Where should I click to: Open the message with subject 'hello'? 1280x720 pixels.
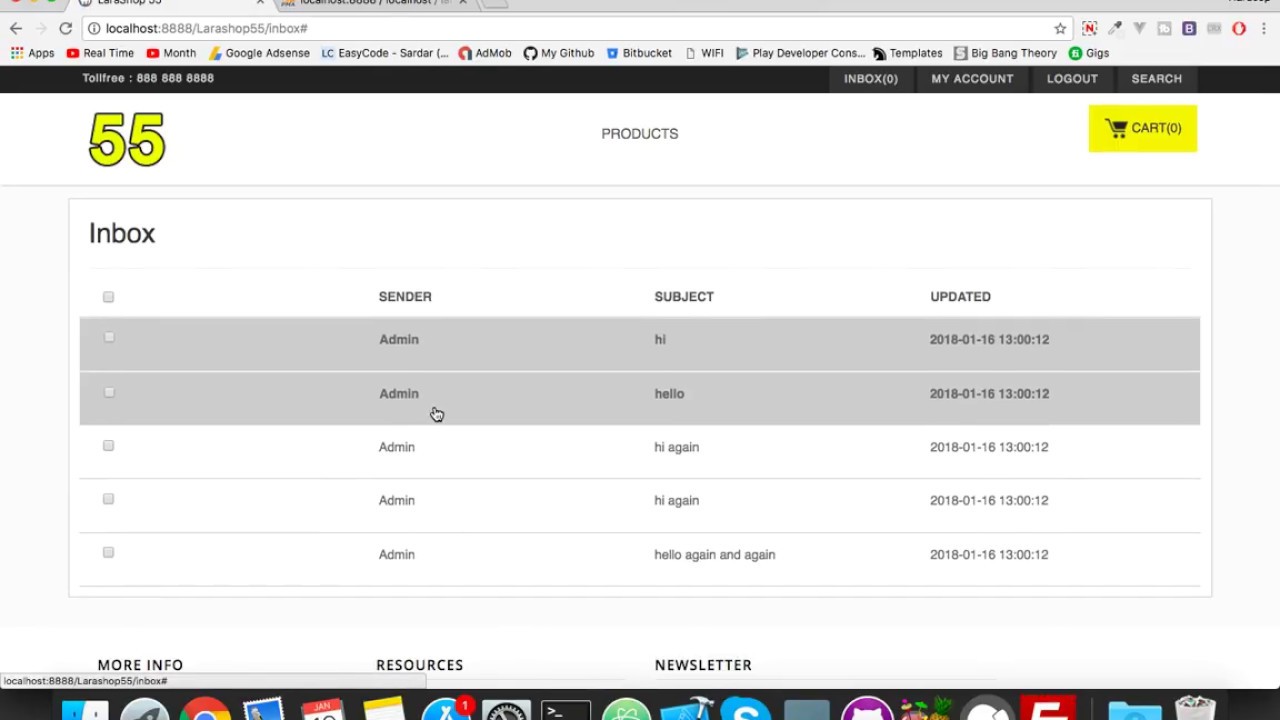640,398
